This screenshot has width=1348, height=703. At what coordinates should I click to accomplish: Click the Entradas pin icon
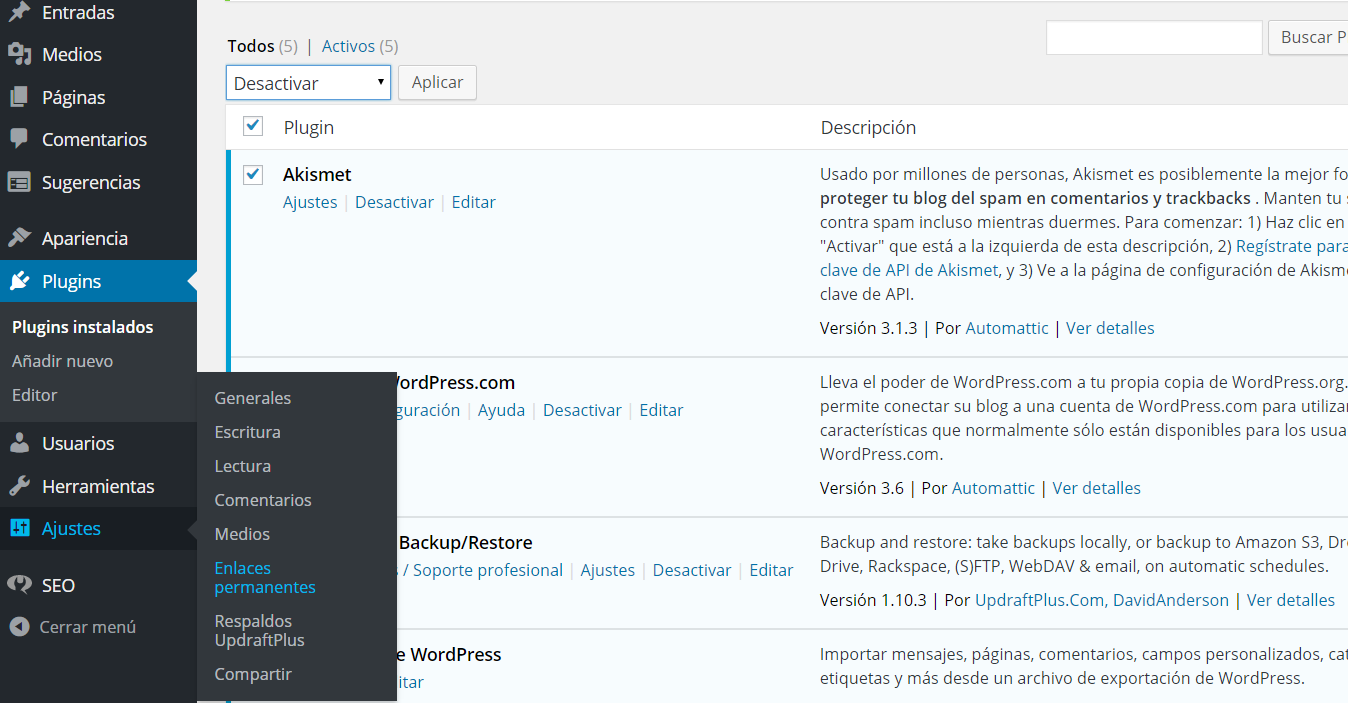pyautogui.click(x=19, y=12)
